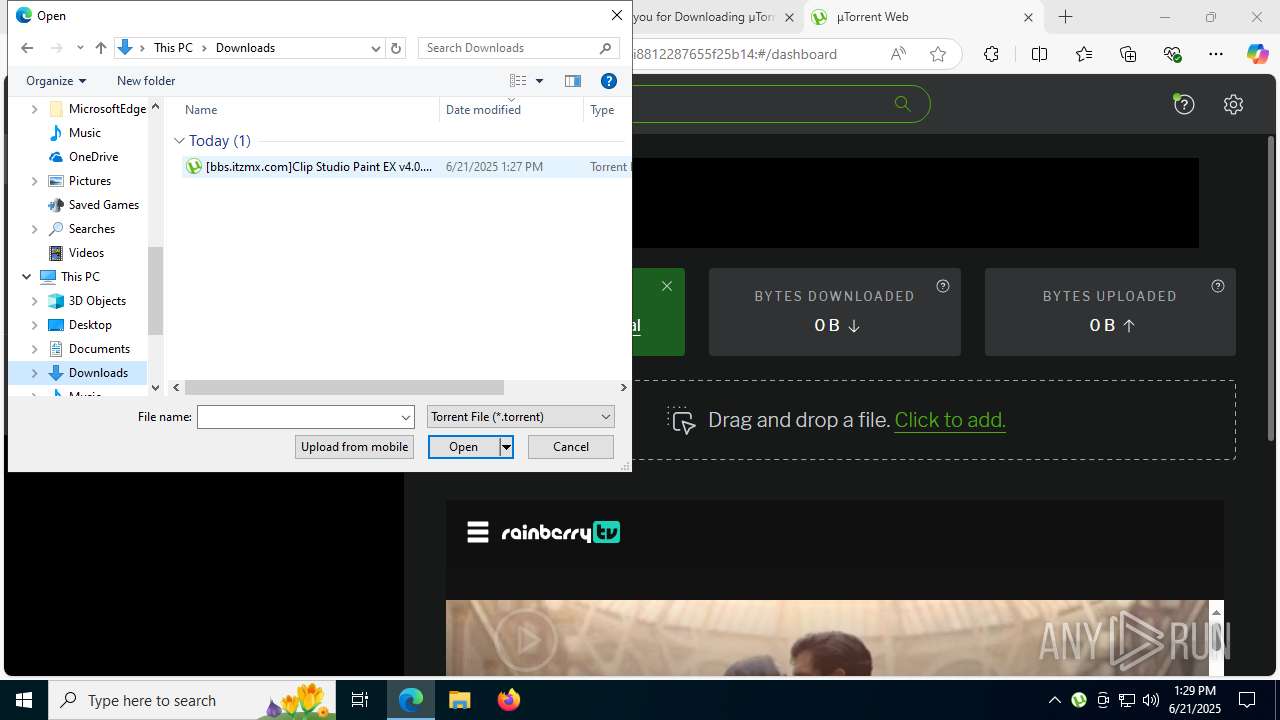Close the µTorrent Web tab
This screenshot has width=1280, height=720.
pyautogui.click(x=1028, y=17)
